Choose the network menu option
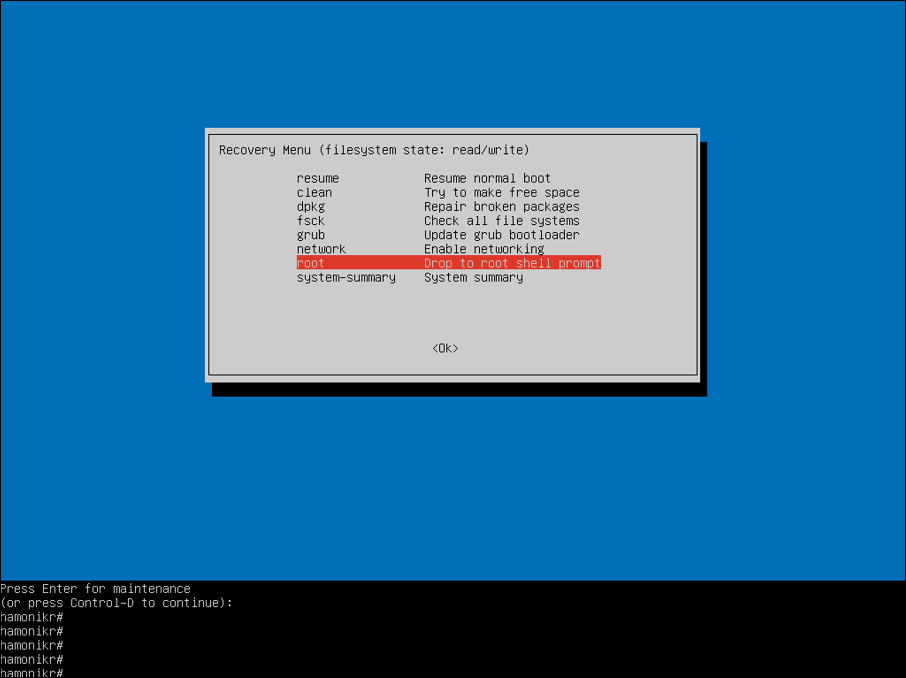This screenshot has height=678, width=906. 321,249
